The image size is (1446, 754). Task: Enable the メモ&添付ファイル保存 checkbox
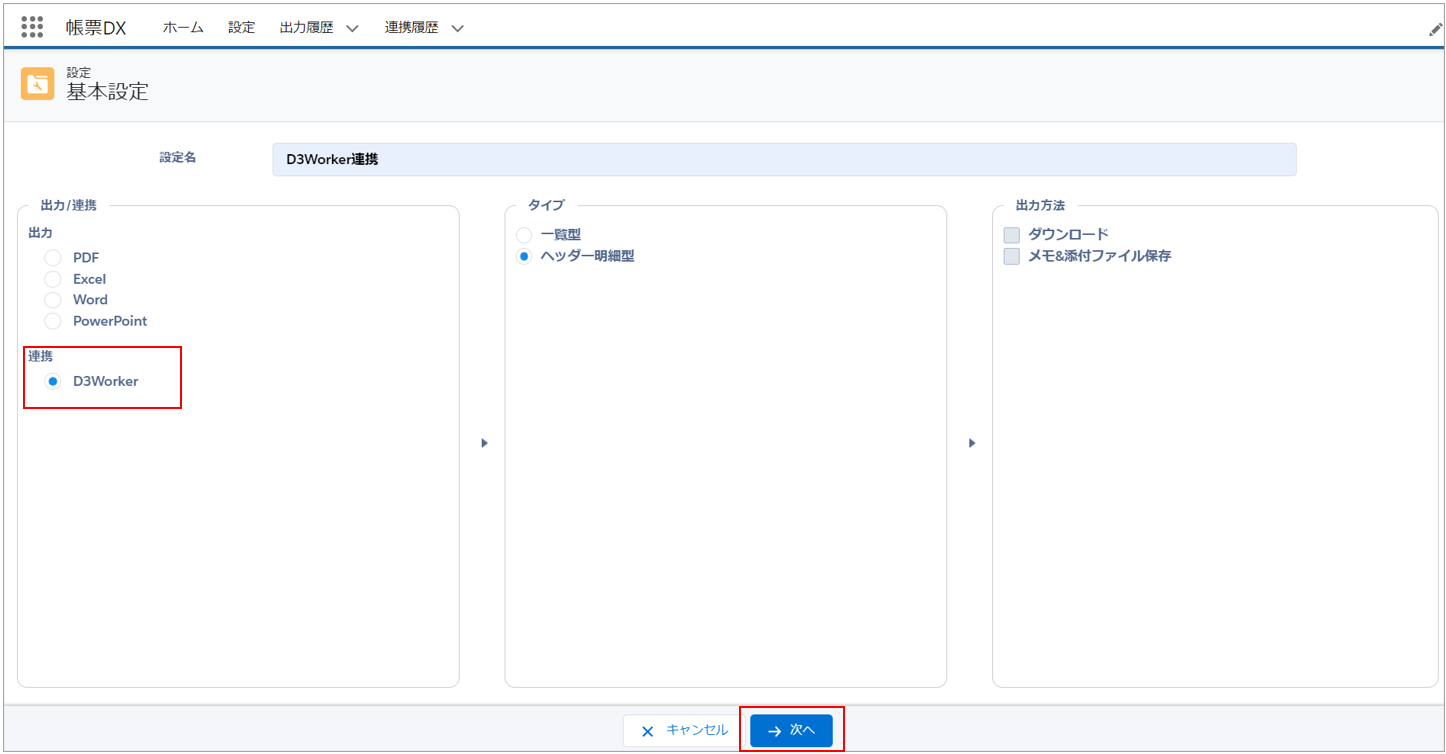[1010, 256]
